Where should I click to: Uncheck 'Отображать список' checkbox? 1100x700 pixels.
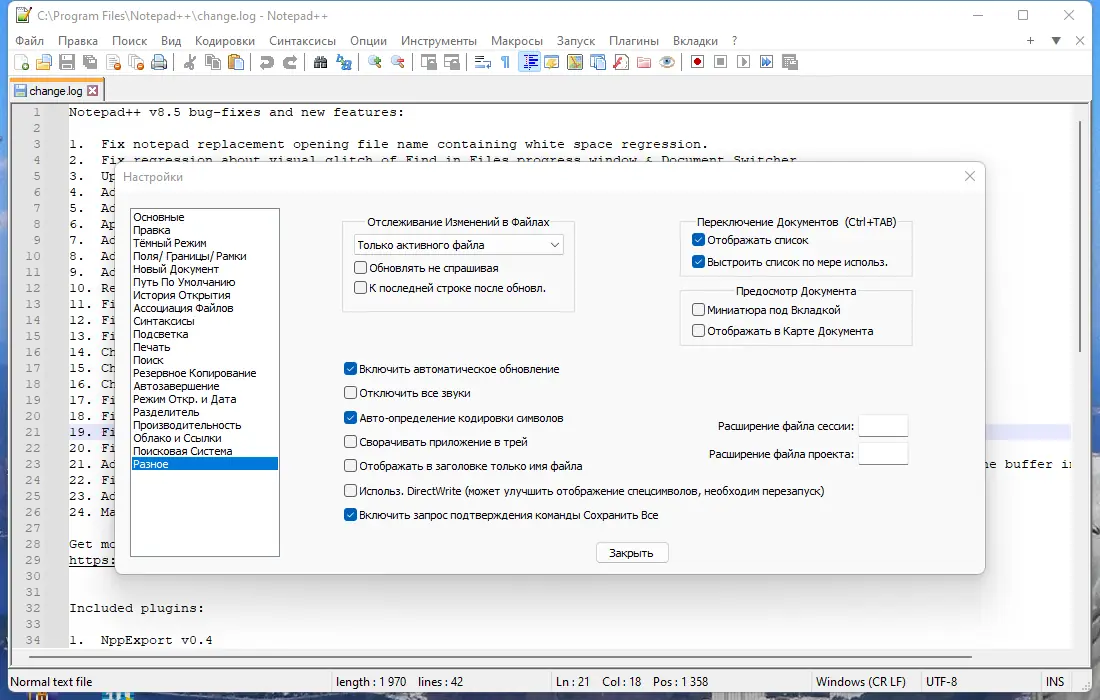click(x=698, y=239)
